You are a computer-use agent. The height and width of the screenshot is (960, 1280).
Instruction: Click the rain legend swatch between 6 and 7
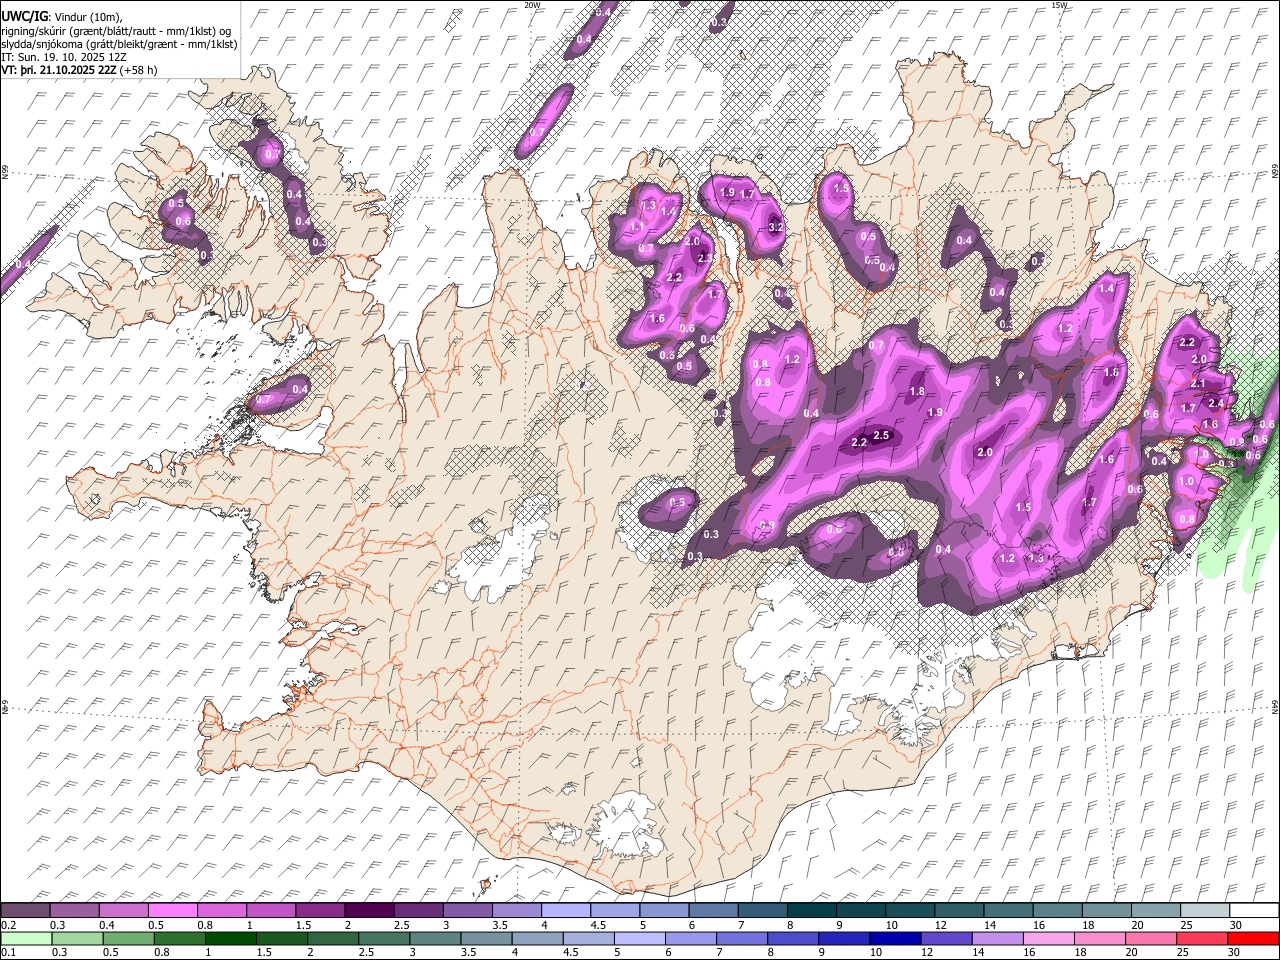click(x=690, y=938)
